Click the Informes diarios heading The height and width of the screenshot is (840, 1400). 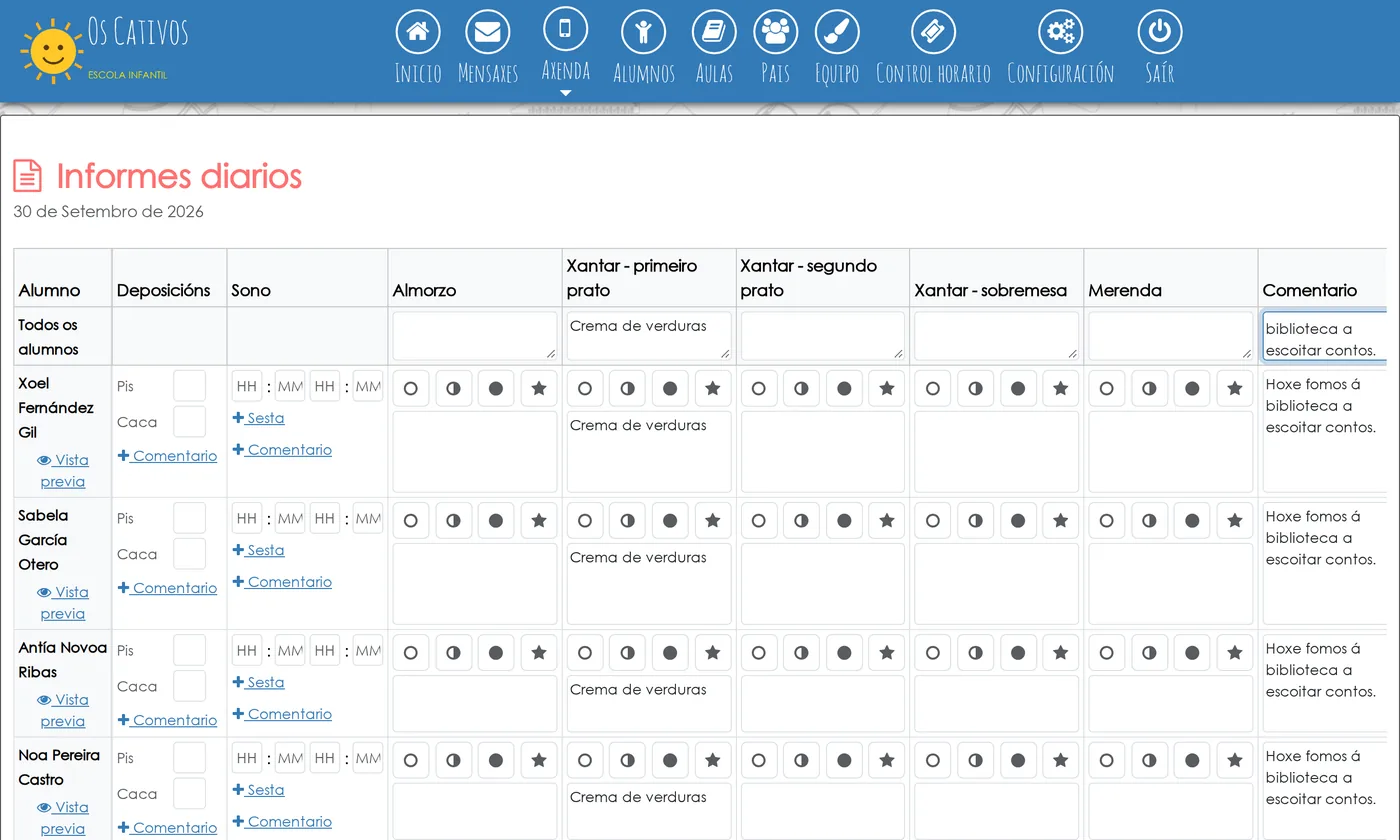click(178, 176)
